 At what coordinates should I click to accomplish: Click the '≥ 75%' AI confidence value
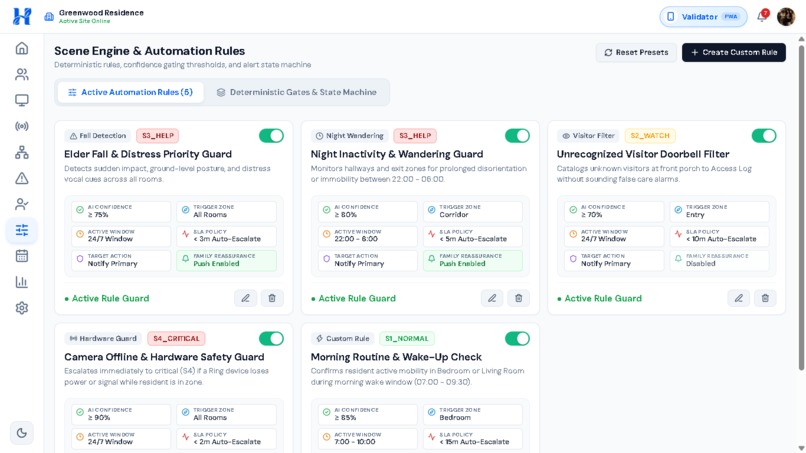click(x=98, y=215)
